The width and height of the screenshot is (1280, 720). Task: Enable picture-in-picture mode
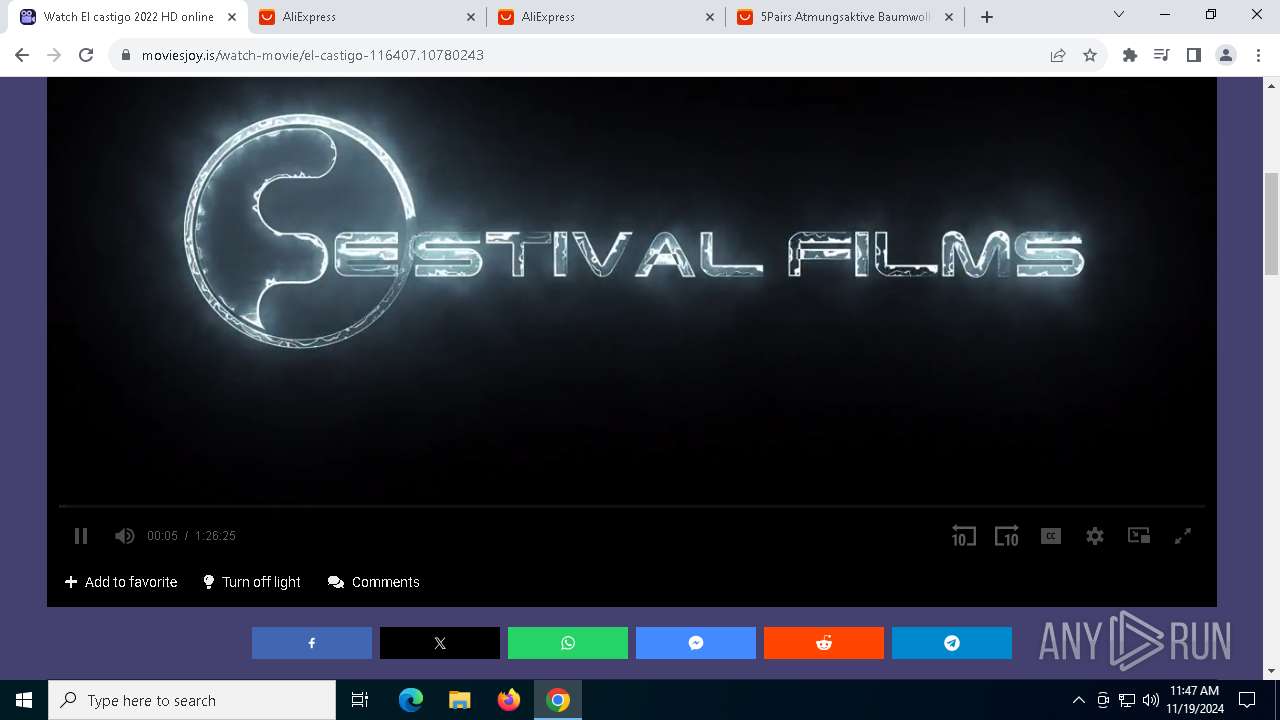click(1139, 536)
